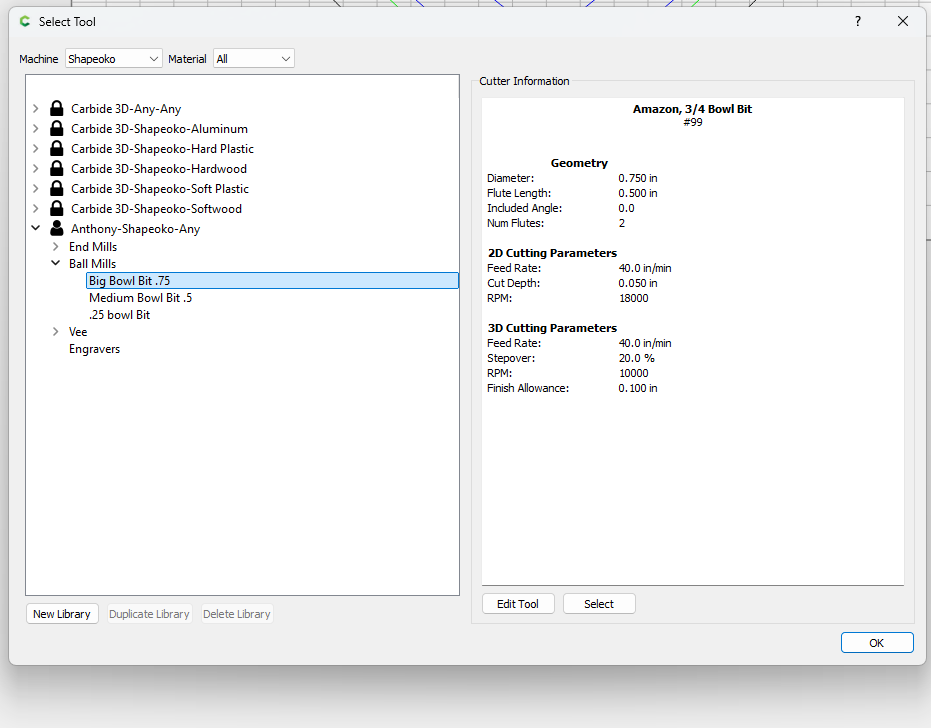This screenshot has width=931, height=728.
Task: Click the Edit Tool button
Action: click(518, 604)
